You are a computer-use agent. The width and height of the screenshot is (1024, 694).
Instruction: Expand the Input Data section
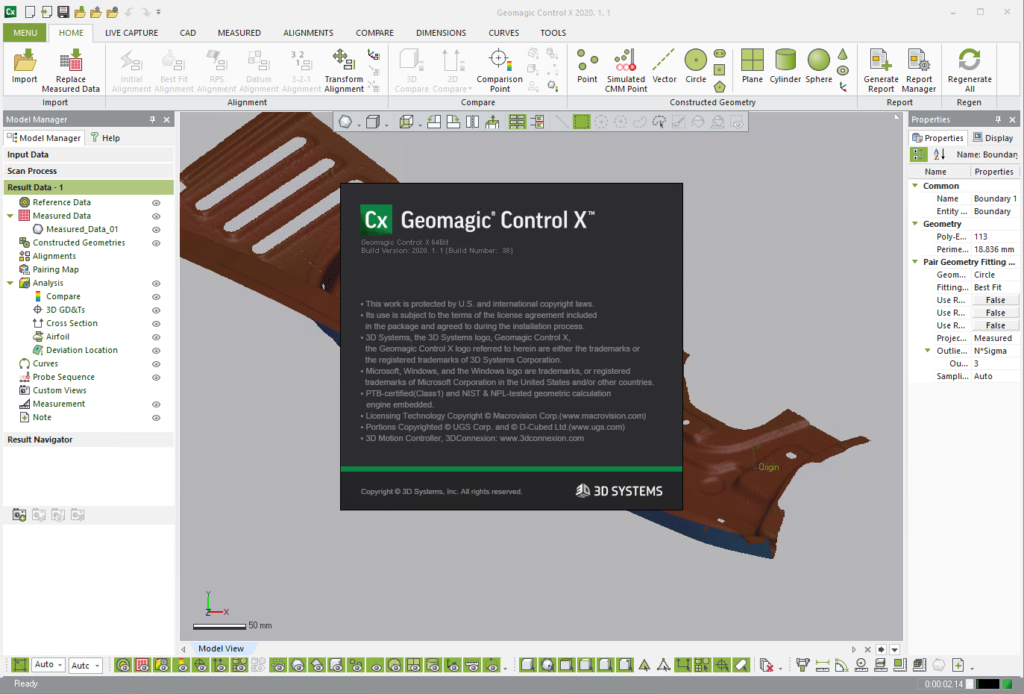pyautogui.click(x=89, y=155)
